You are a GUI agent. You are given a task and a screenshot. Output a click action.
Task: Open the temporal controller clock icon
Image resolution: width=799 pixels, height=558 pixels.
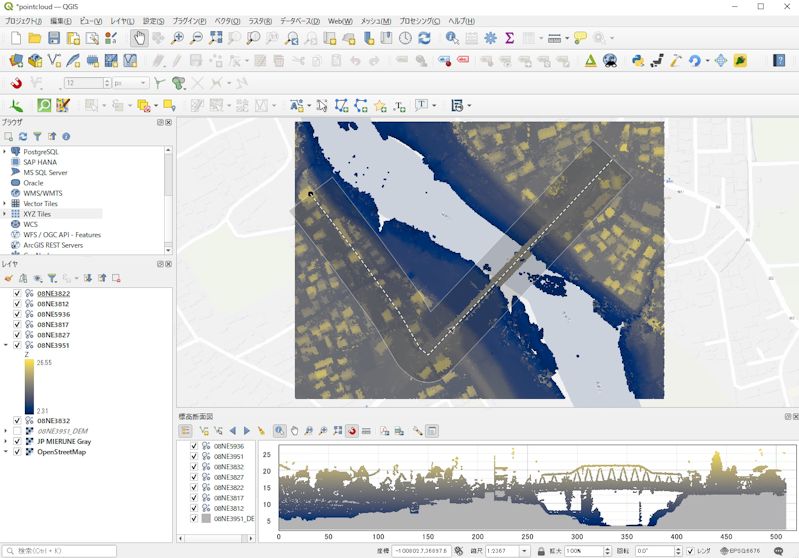pyautogui.click(x=405, y=38)
